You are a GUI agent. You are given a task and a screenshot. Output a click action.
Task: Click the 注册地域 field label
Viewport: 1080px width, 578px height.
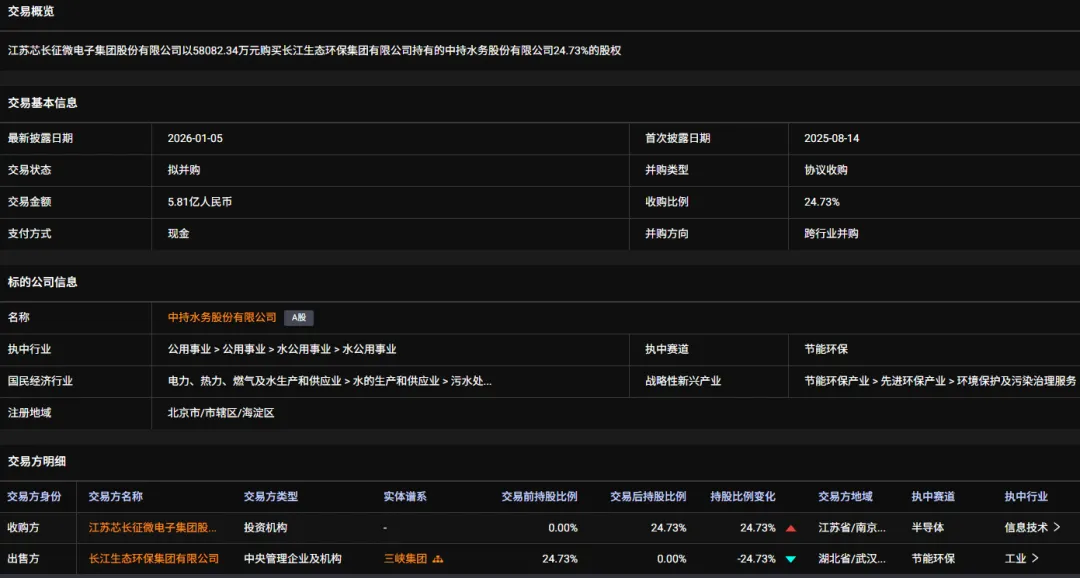(x=29, y=413)
